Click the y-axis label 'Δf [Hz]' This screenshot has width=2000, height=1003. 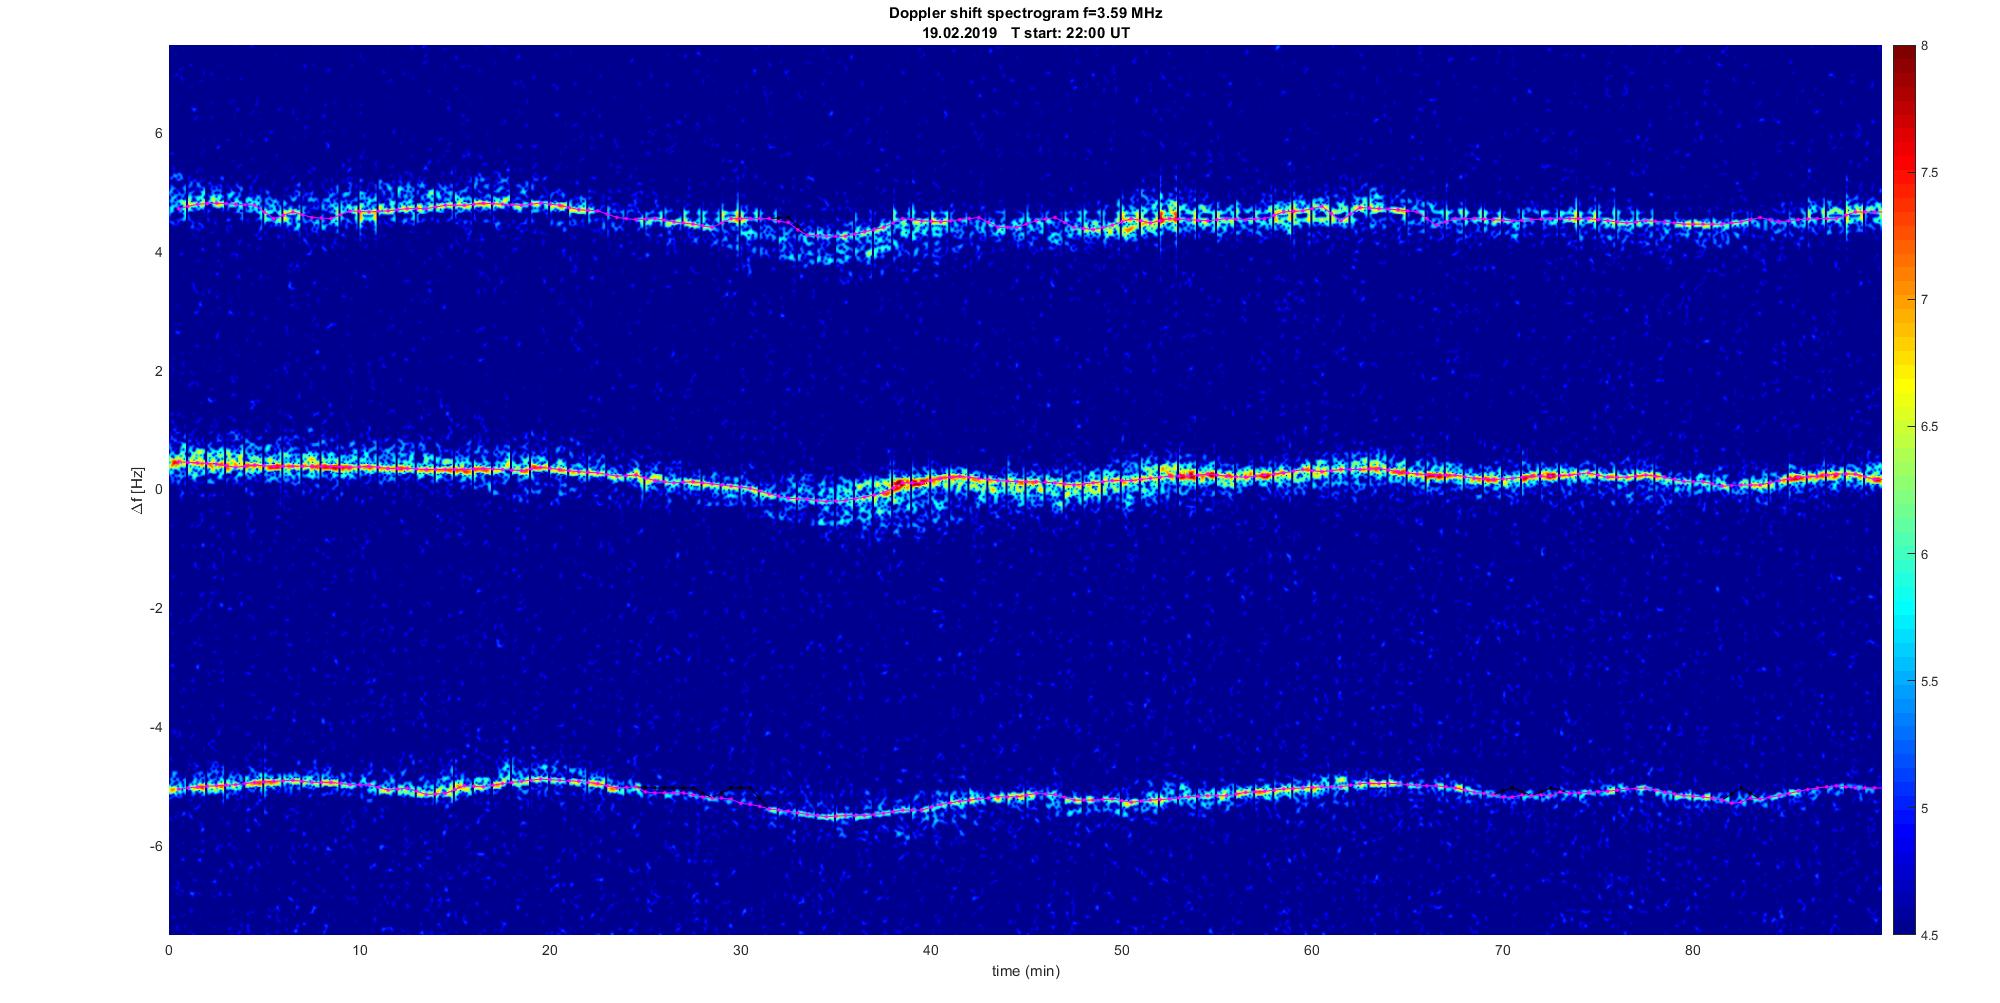point(138,490)
